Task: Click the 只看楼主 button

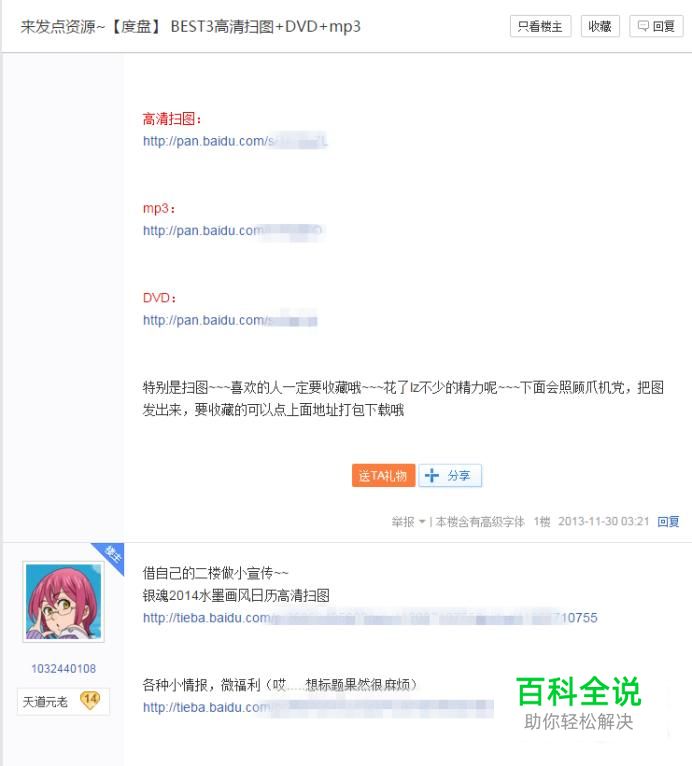Action: tap(540, 26)
